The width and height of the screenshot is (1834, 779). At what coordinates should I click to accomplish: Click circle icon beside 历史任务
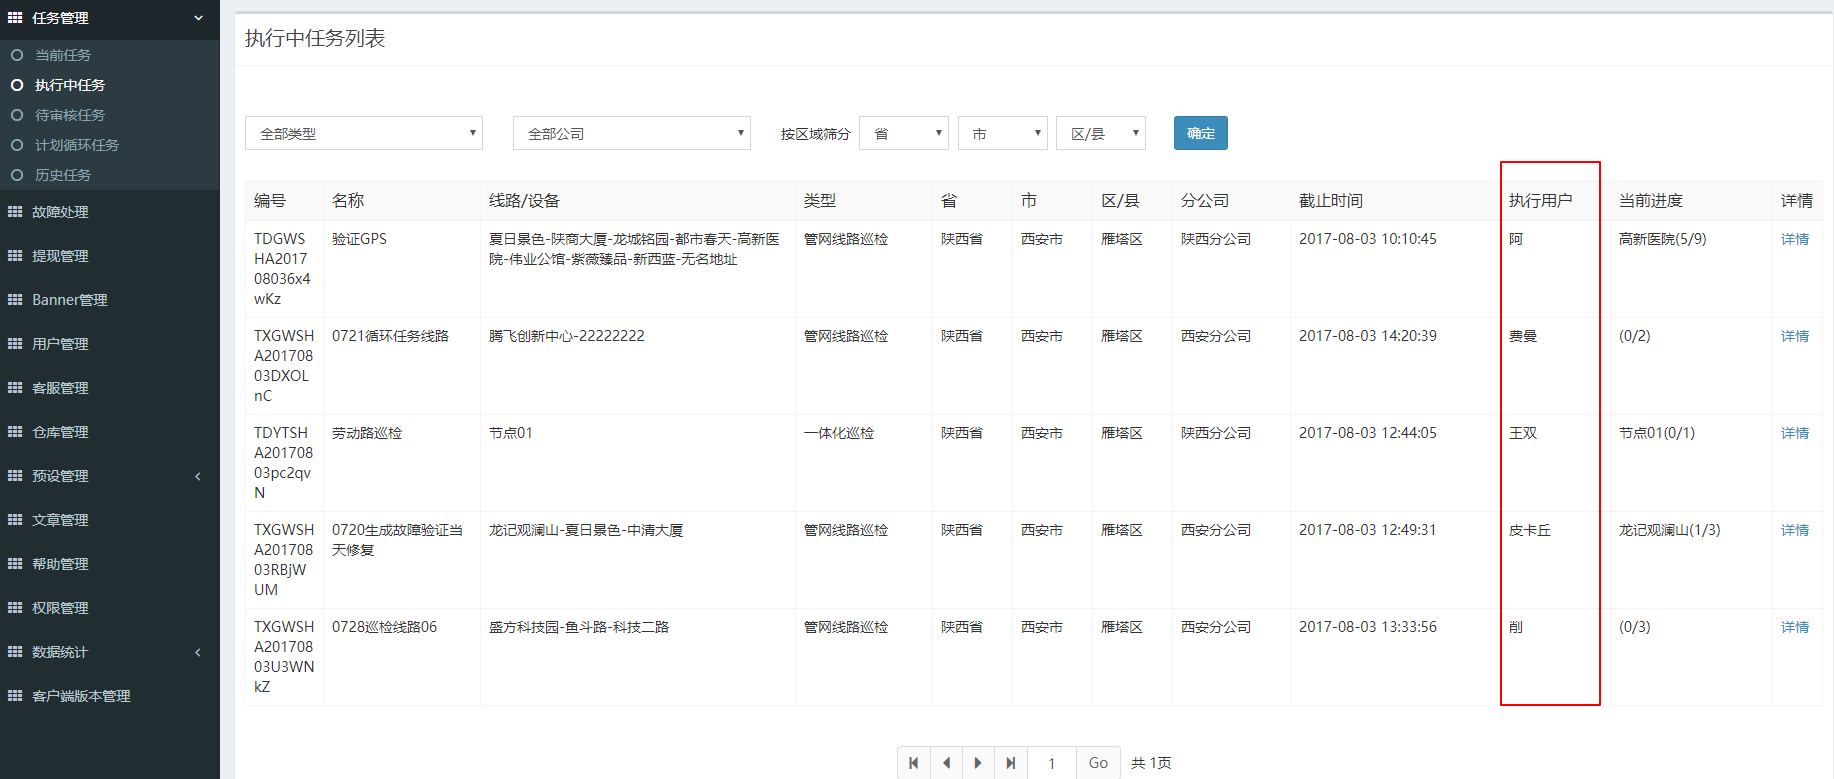click(x=17, y=175)
